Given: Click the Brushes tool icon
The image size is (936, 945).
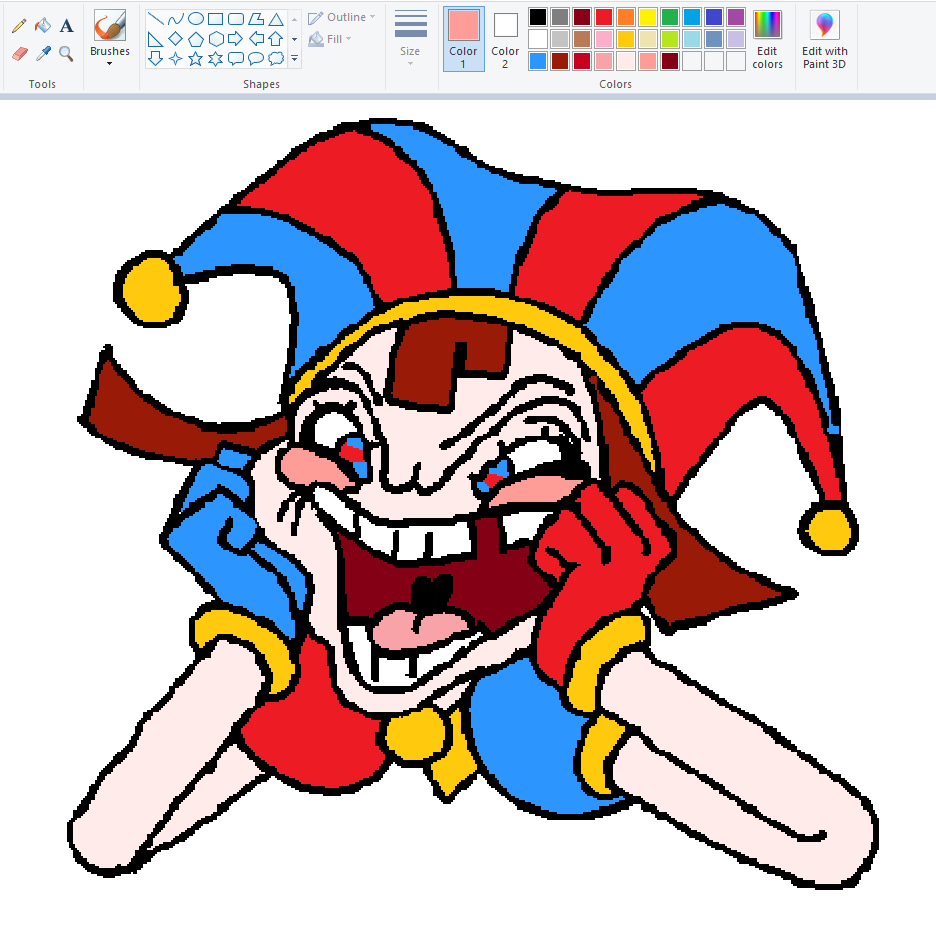Looking at the screenshot, I should click(x=110, y=25).
